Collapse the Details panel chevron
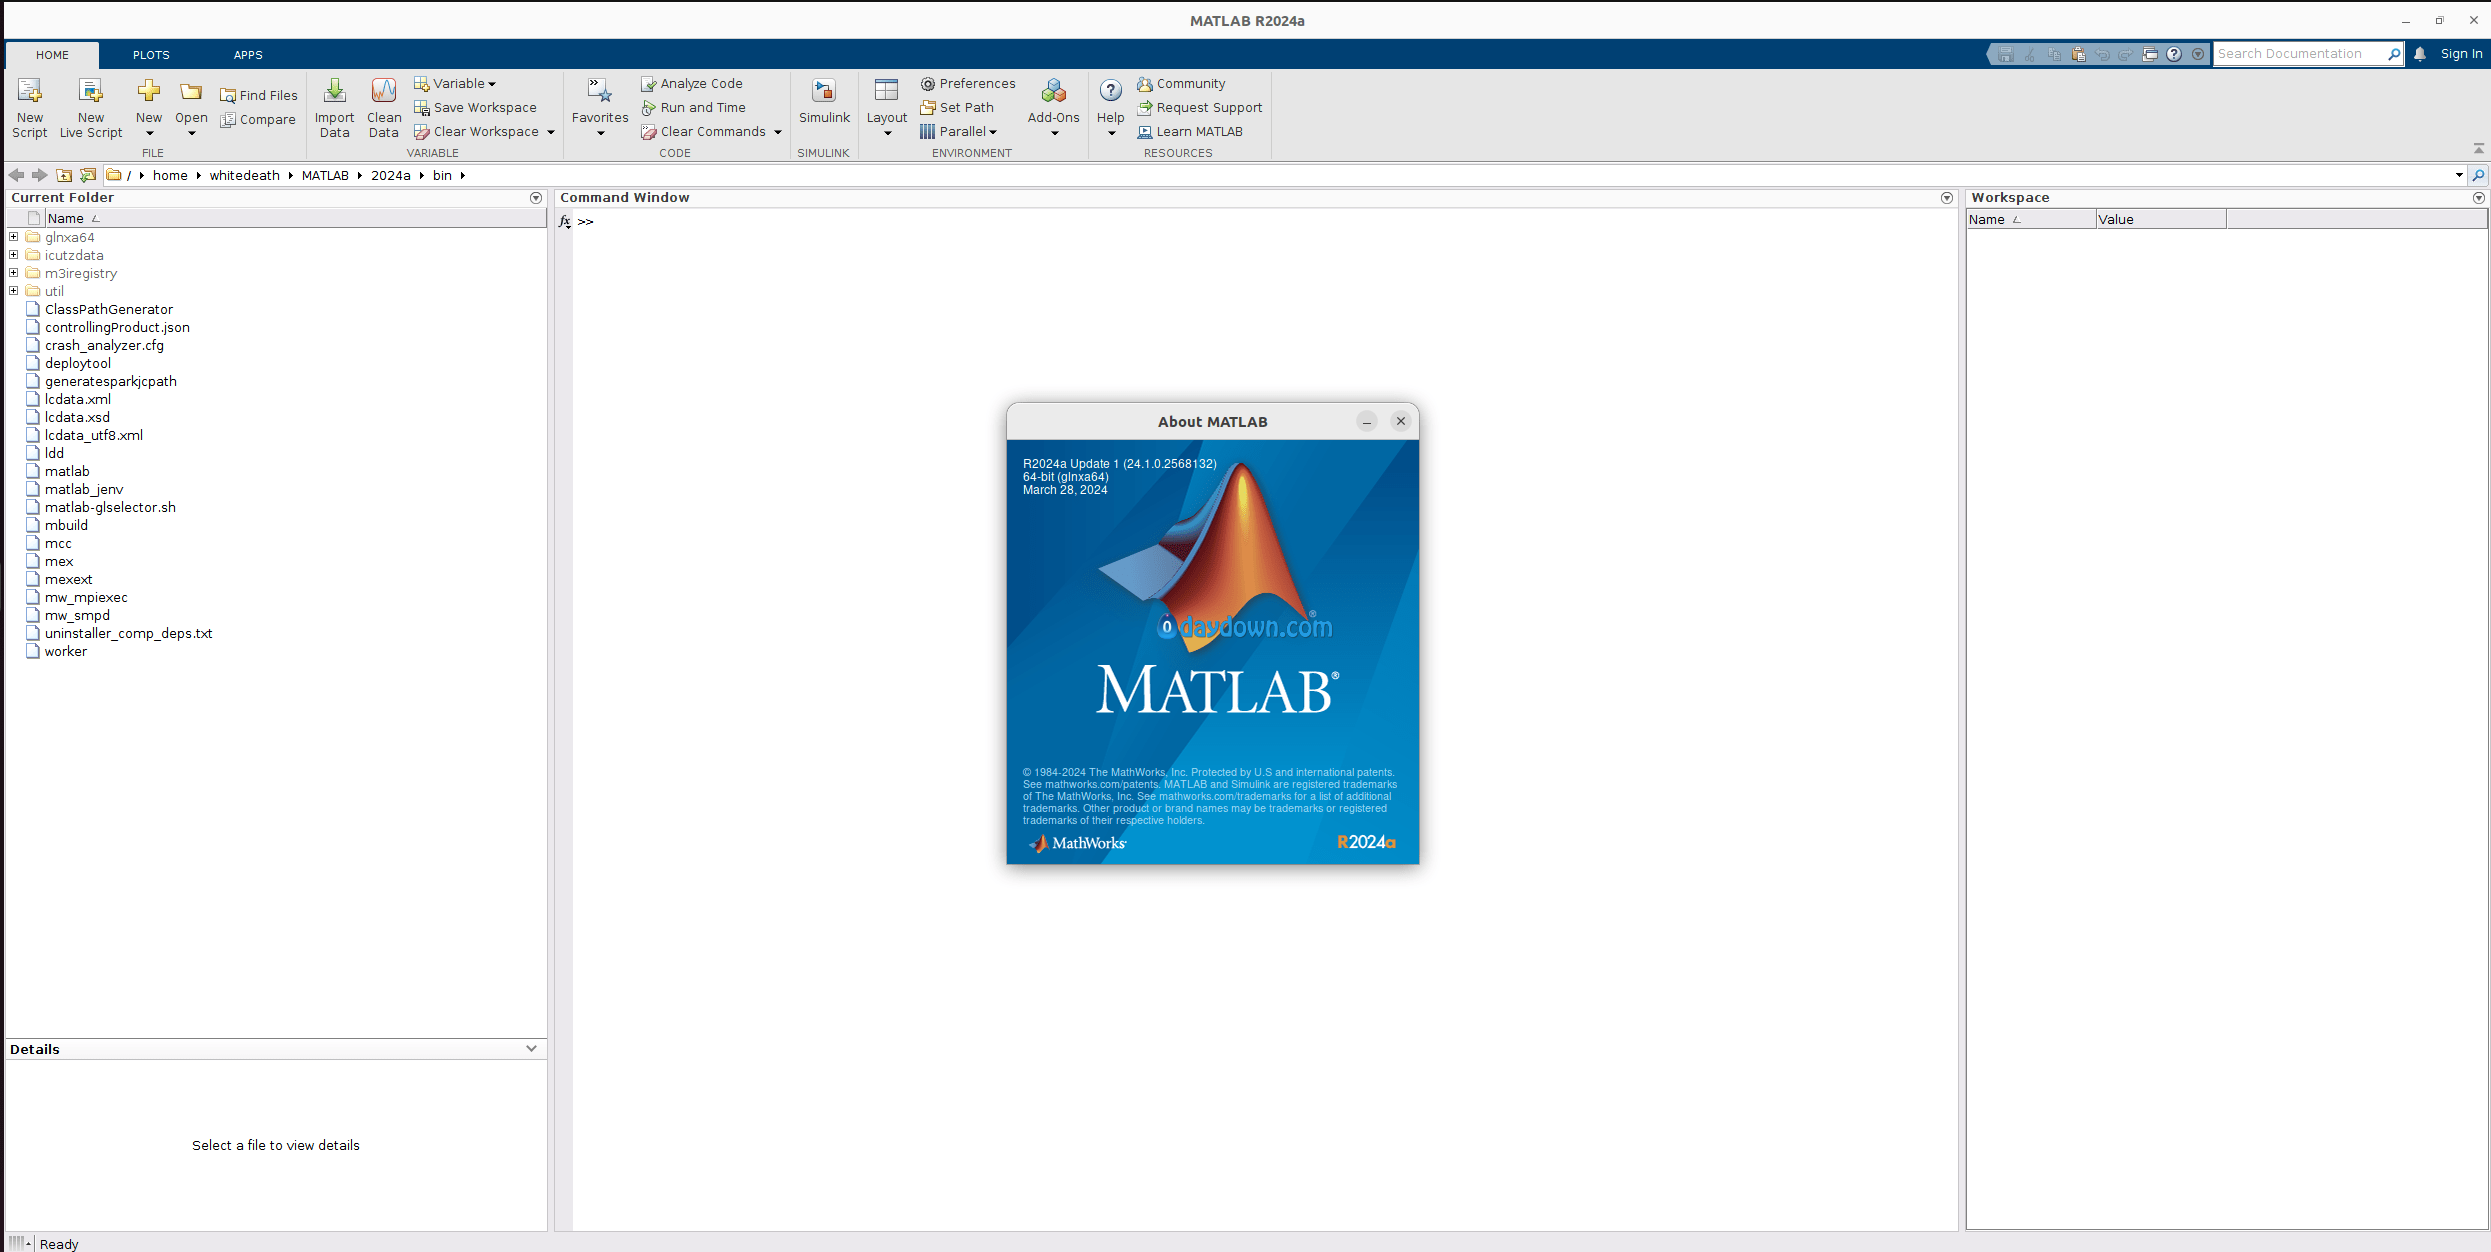The image size is (2491, 1252). click(x=532, y=1048)
